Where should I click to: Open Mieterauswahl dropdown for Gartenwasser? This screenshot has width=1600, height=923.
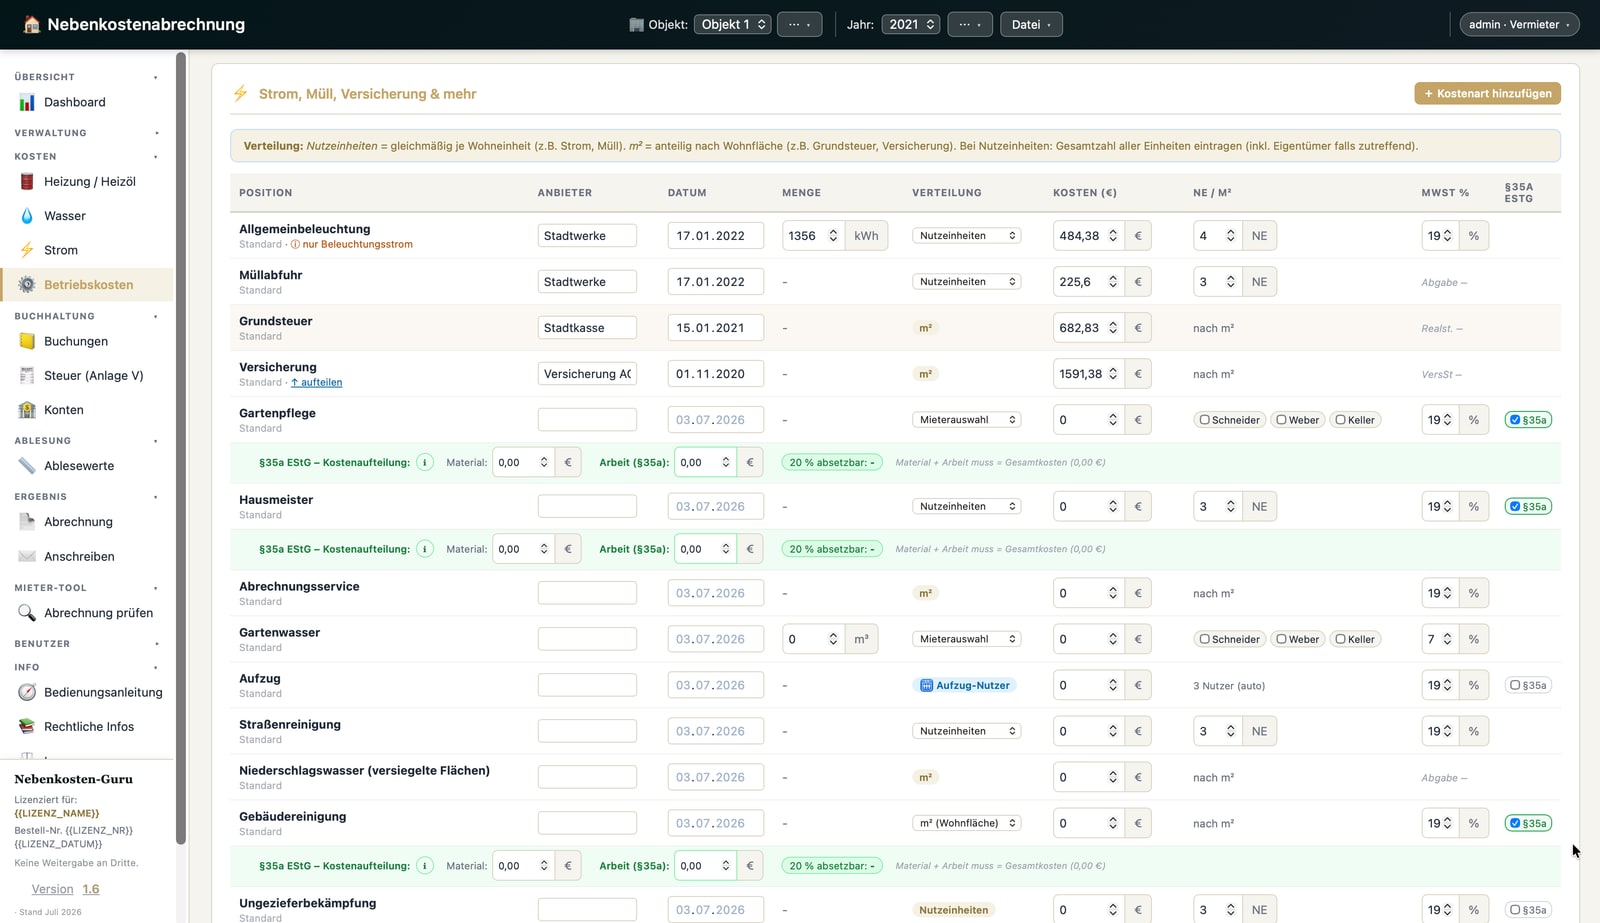[x=966, y=639]
